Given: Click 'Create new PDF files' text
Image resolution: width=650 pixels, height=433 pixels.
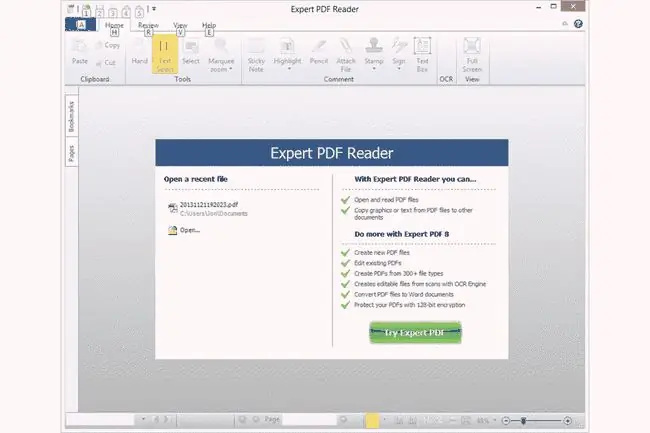Looking at the screenshot, I should click(382, 252).
